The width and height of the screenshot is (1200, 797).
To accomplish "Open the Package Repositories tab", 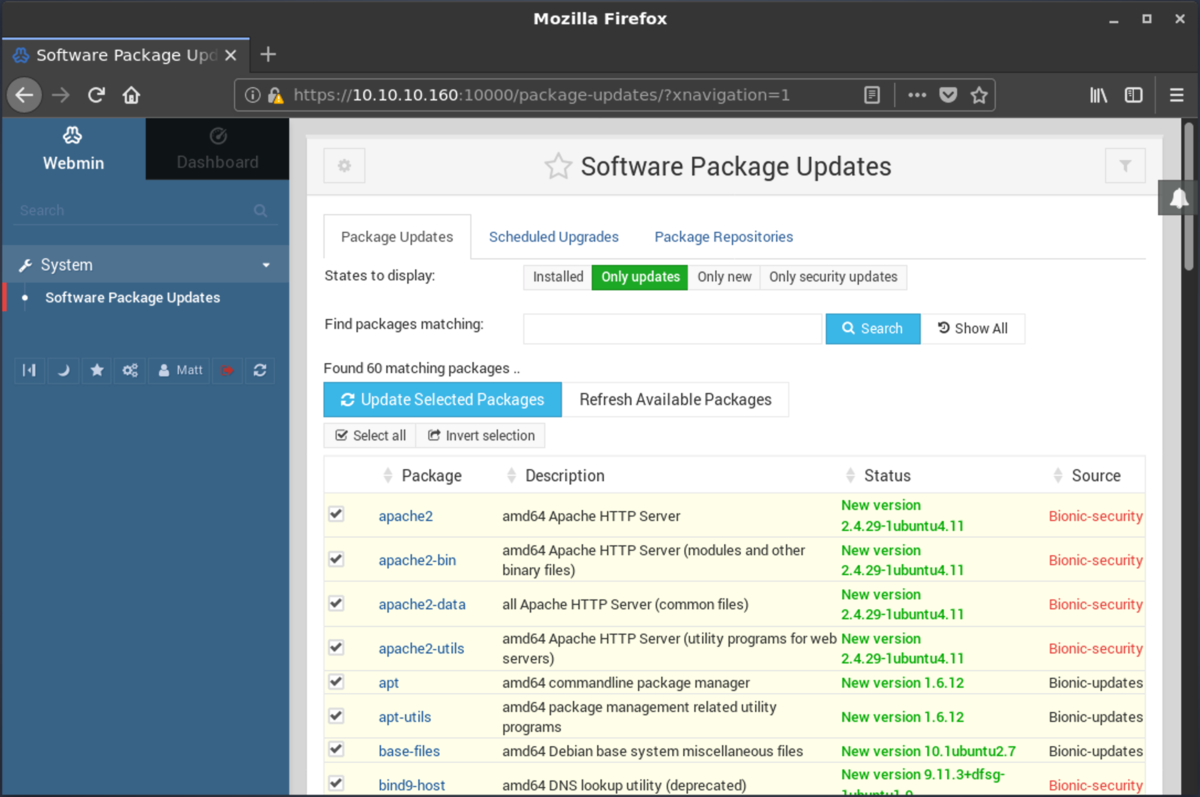I will 723,237.
